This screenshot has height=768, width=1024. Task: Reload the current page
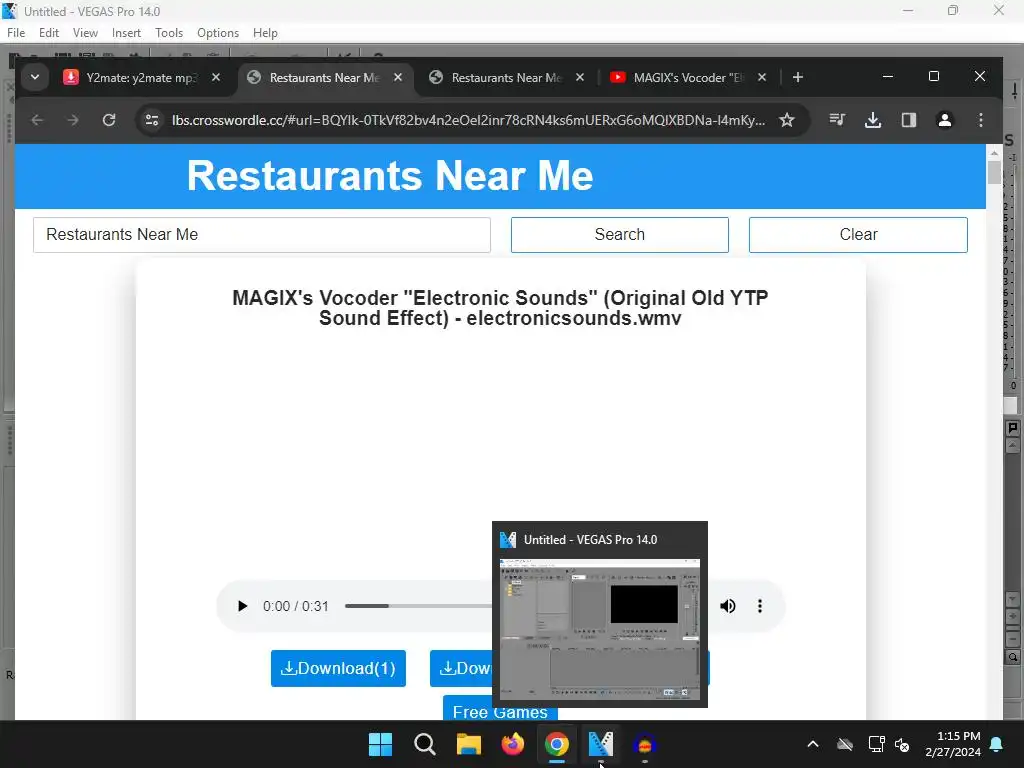(109, 120)
